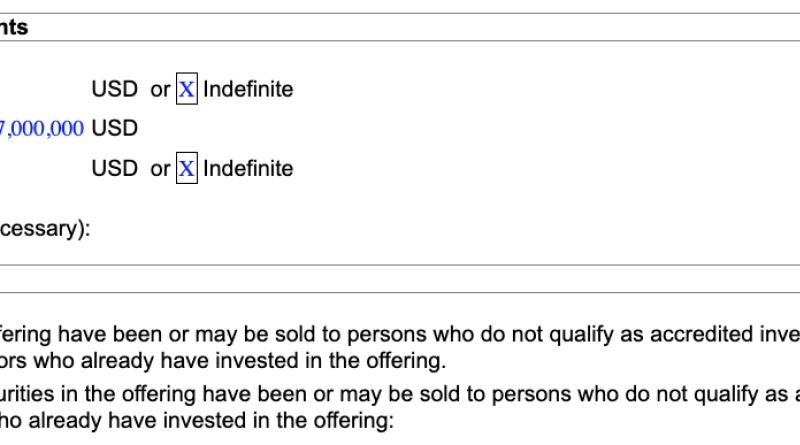Click the word 'or' in the third row

coord(160,169)
